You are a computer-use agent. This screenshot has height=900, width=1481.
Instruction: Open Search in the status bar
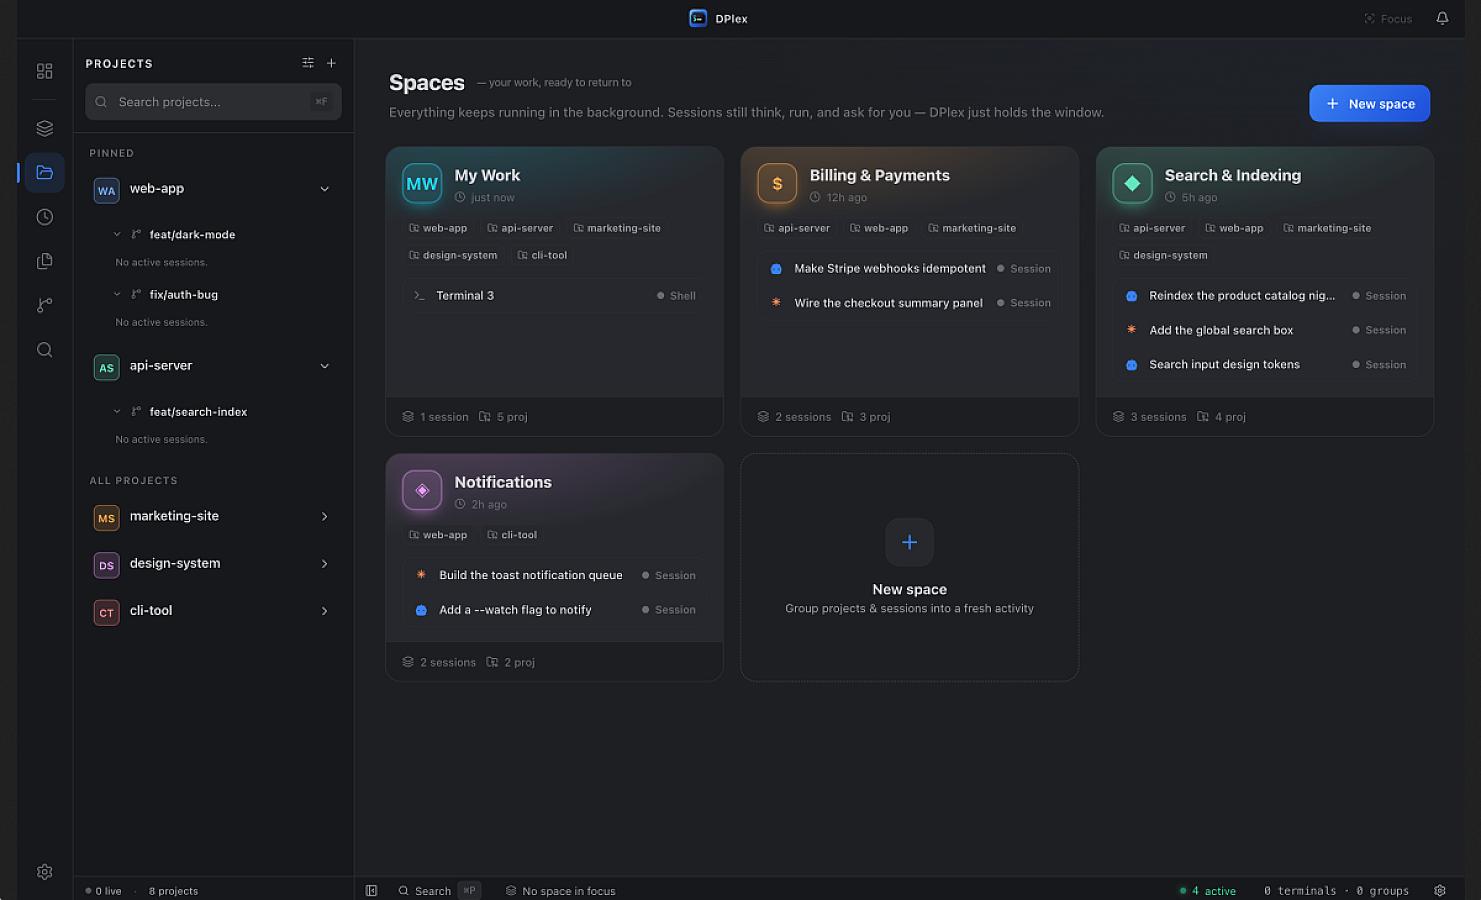438,890
